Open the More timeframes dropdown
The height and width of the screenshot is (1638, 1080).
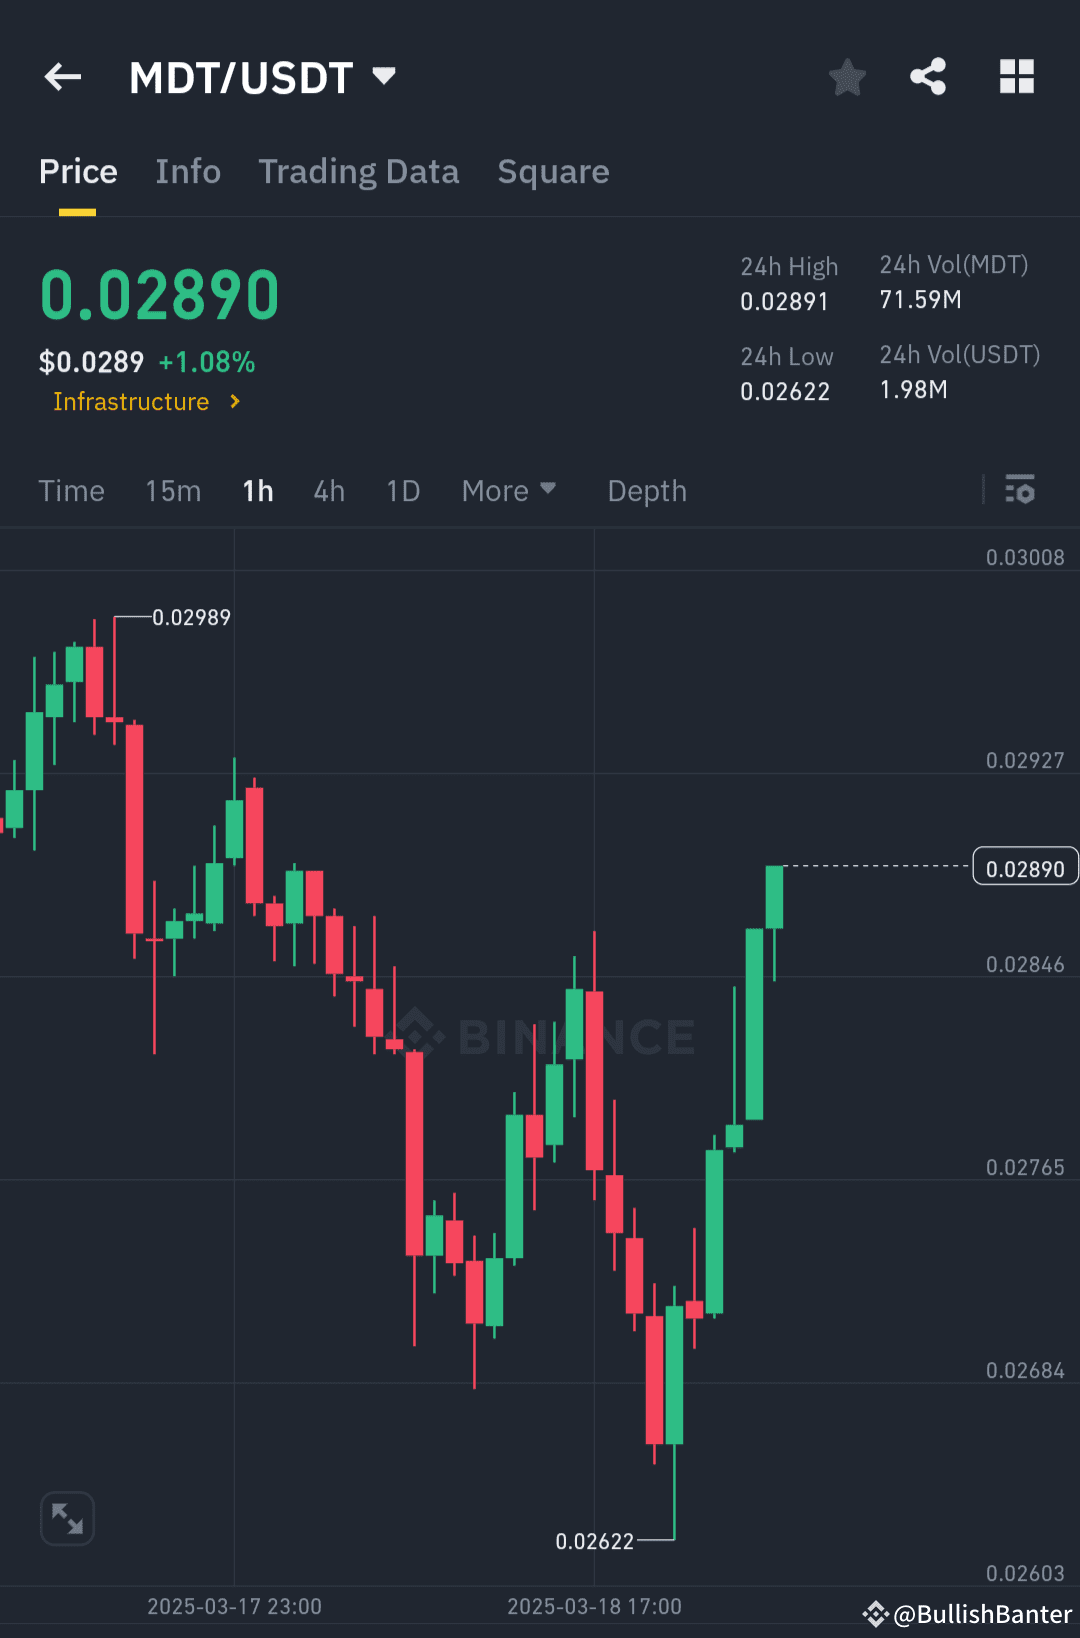point(508,490)
